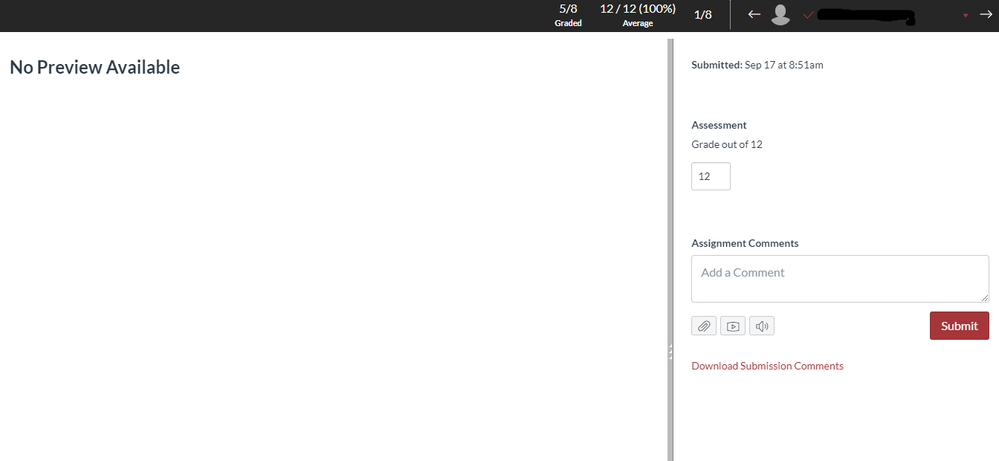Image resolution: width=999 pixels, height=461 pixels.
Task: Grab the comment box resize corner handle
Action: coord(985,298)
